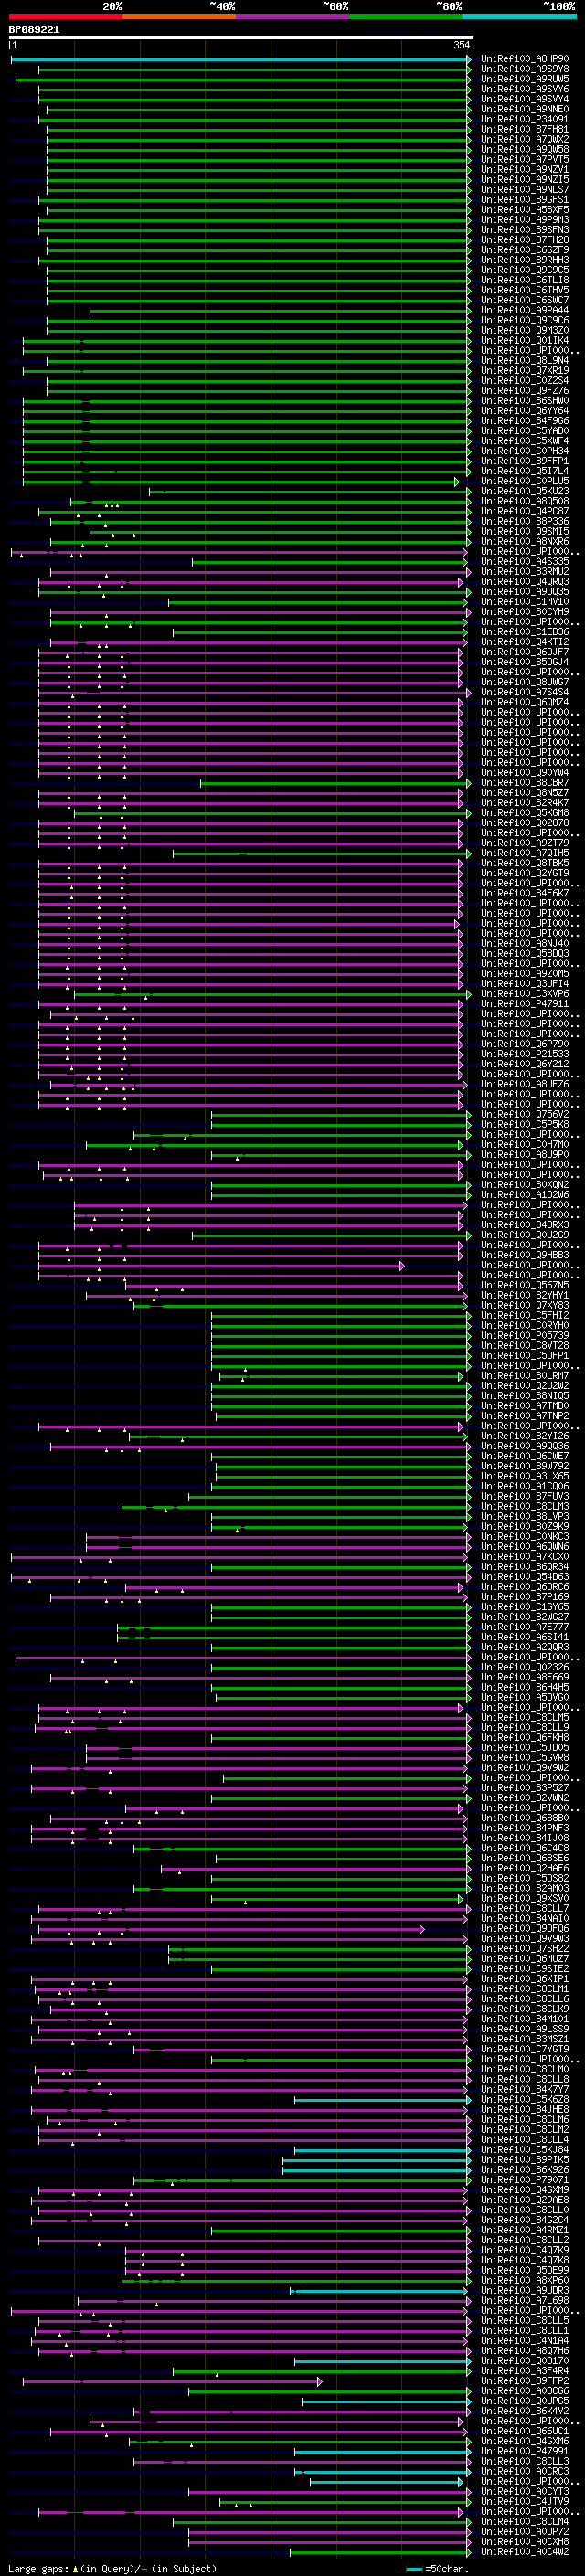The image size is (585, 2576).
Task: Select the UniRef100_Q9C9C6 label
Action: [525, 321]
